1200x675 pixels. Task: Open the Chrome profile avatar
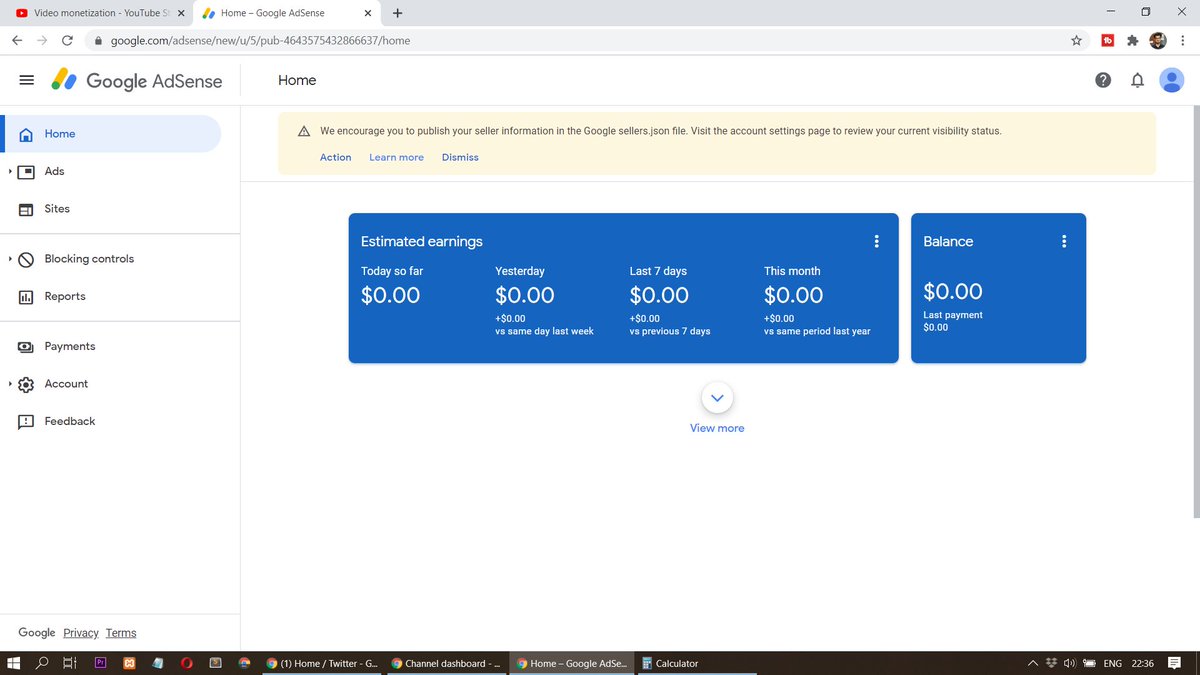tap(1158, 40)
